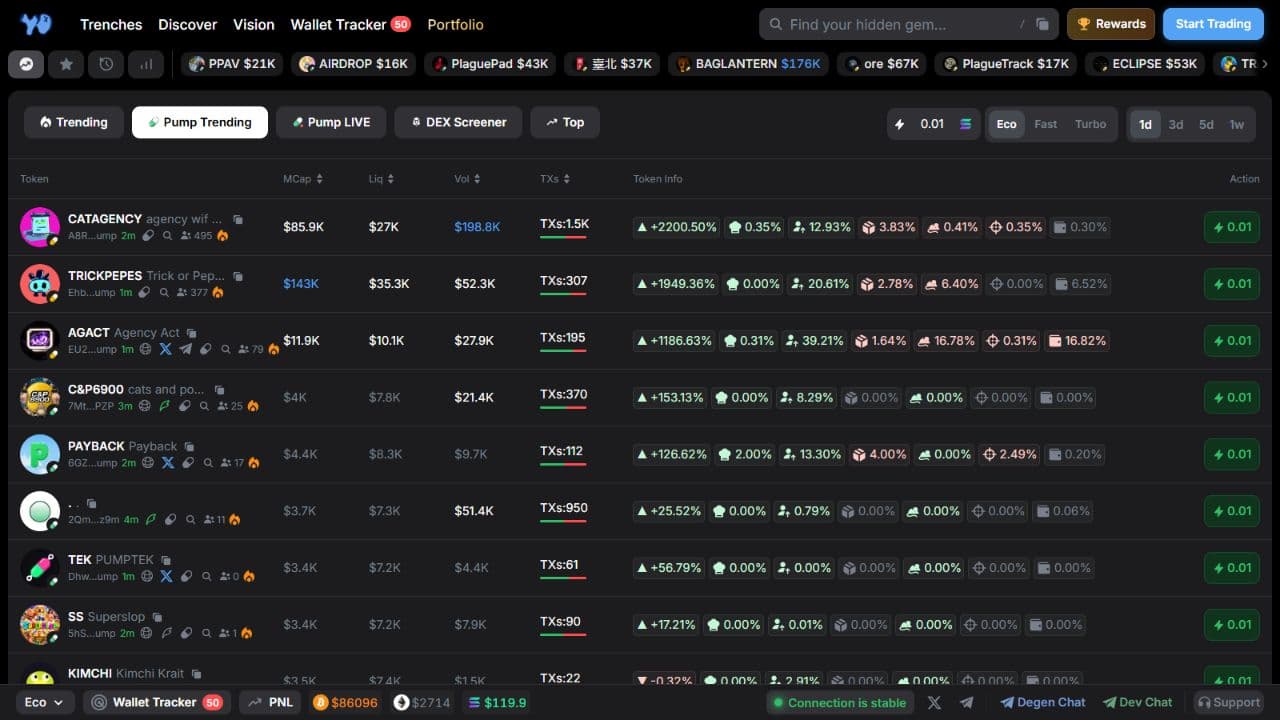The image size is (1280, 720).
Task: Select the 1d timeframe
Action: point(1146,124)
